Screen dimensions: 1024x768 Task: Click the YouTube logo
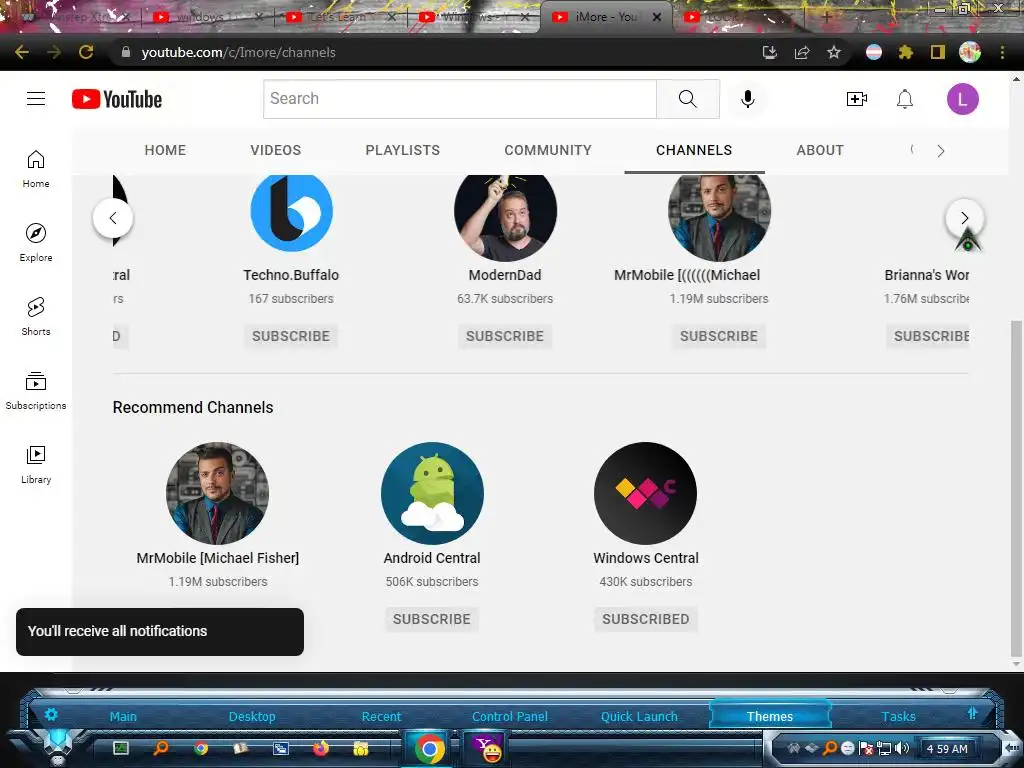click(117, 99)
